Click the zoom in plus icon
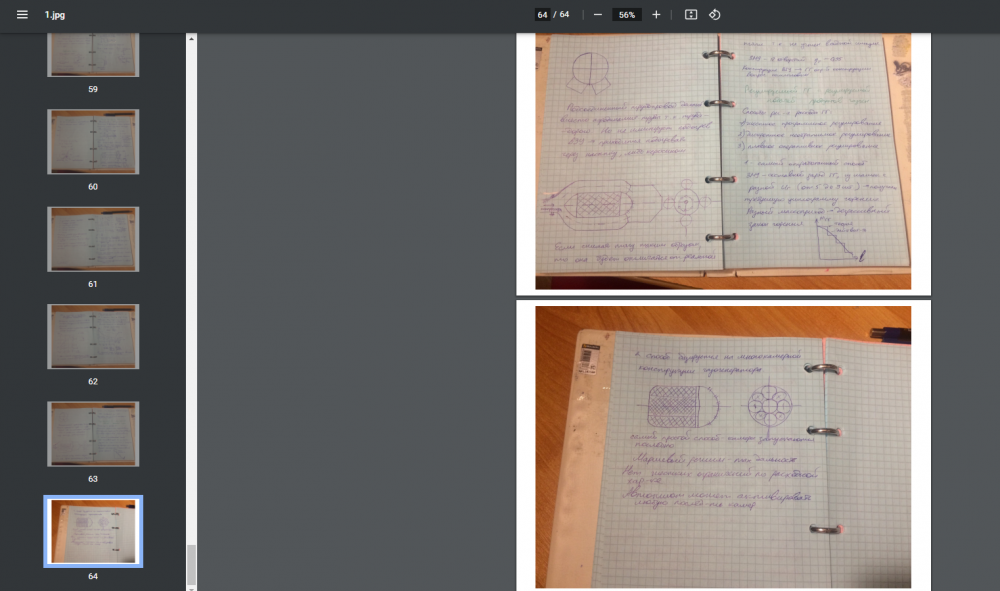Image resolution: width=1000 pixels, height=591 pixels. (656, 15)
